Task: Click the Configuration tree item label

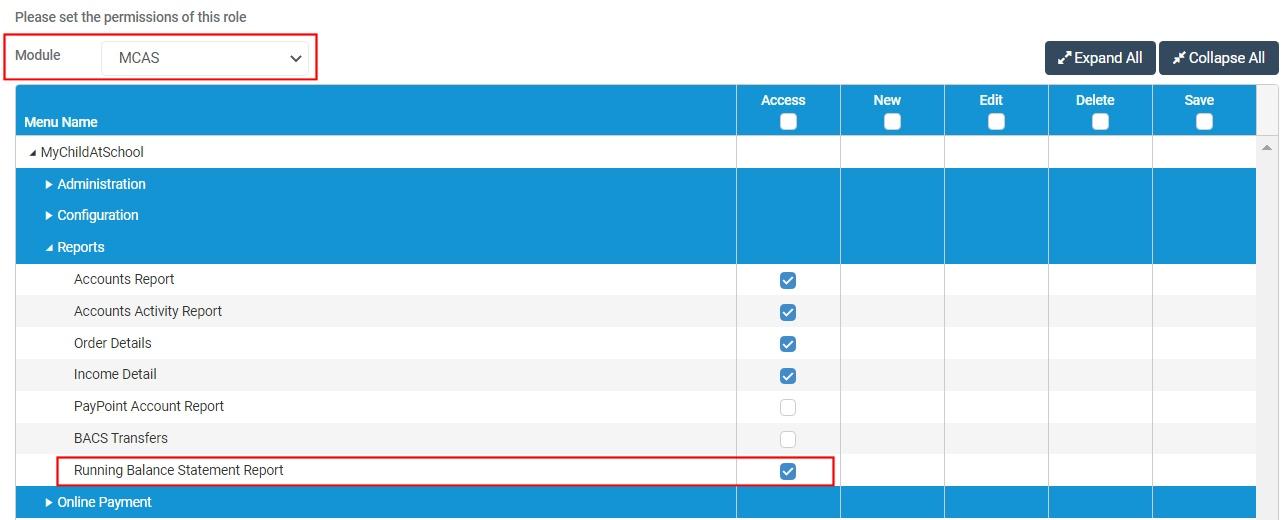Action: coord(98,215)
